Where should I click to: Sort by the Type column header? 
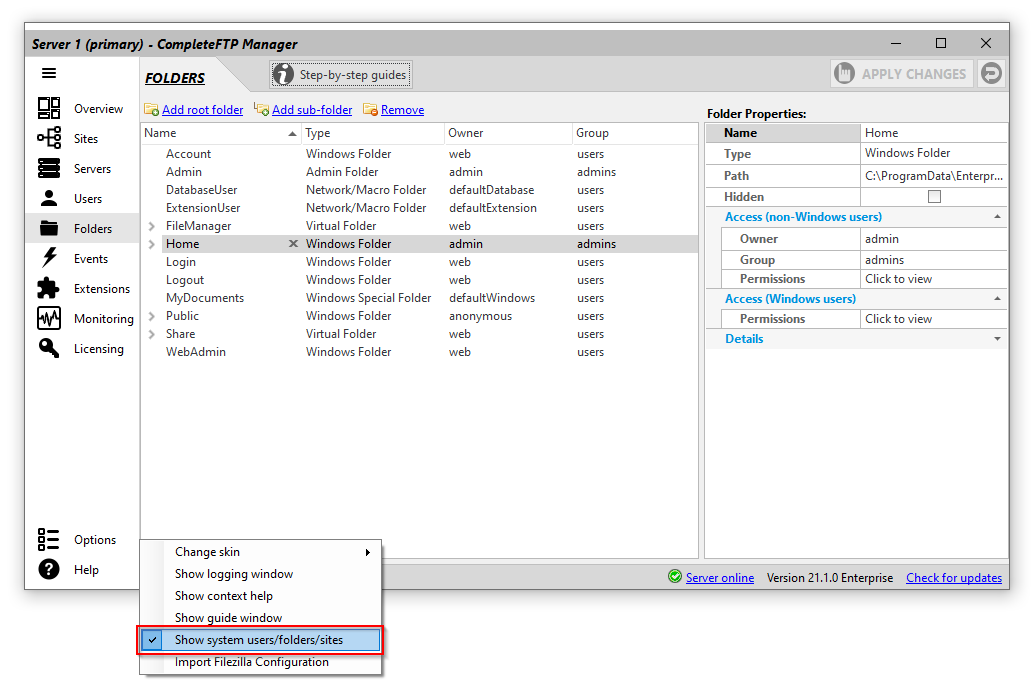pyautogui.click(x=373, y=133)
